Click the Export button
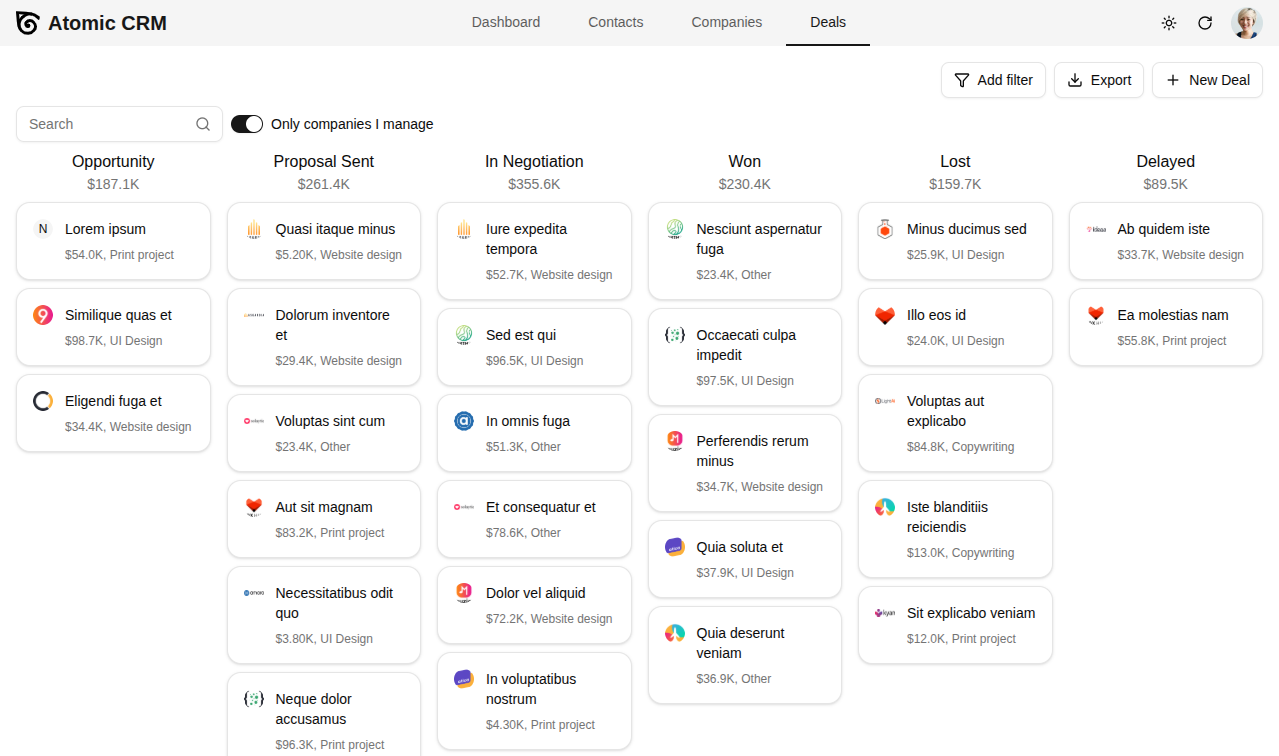Screen dimensions: 1279x756 click(1098, 80)
